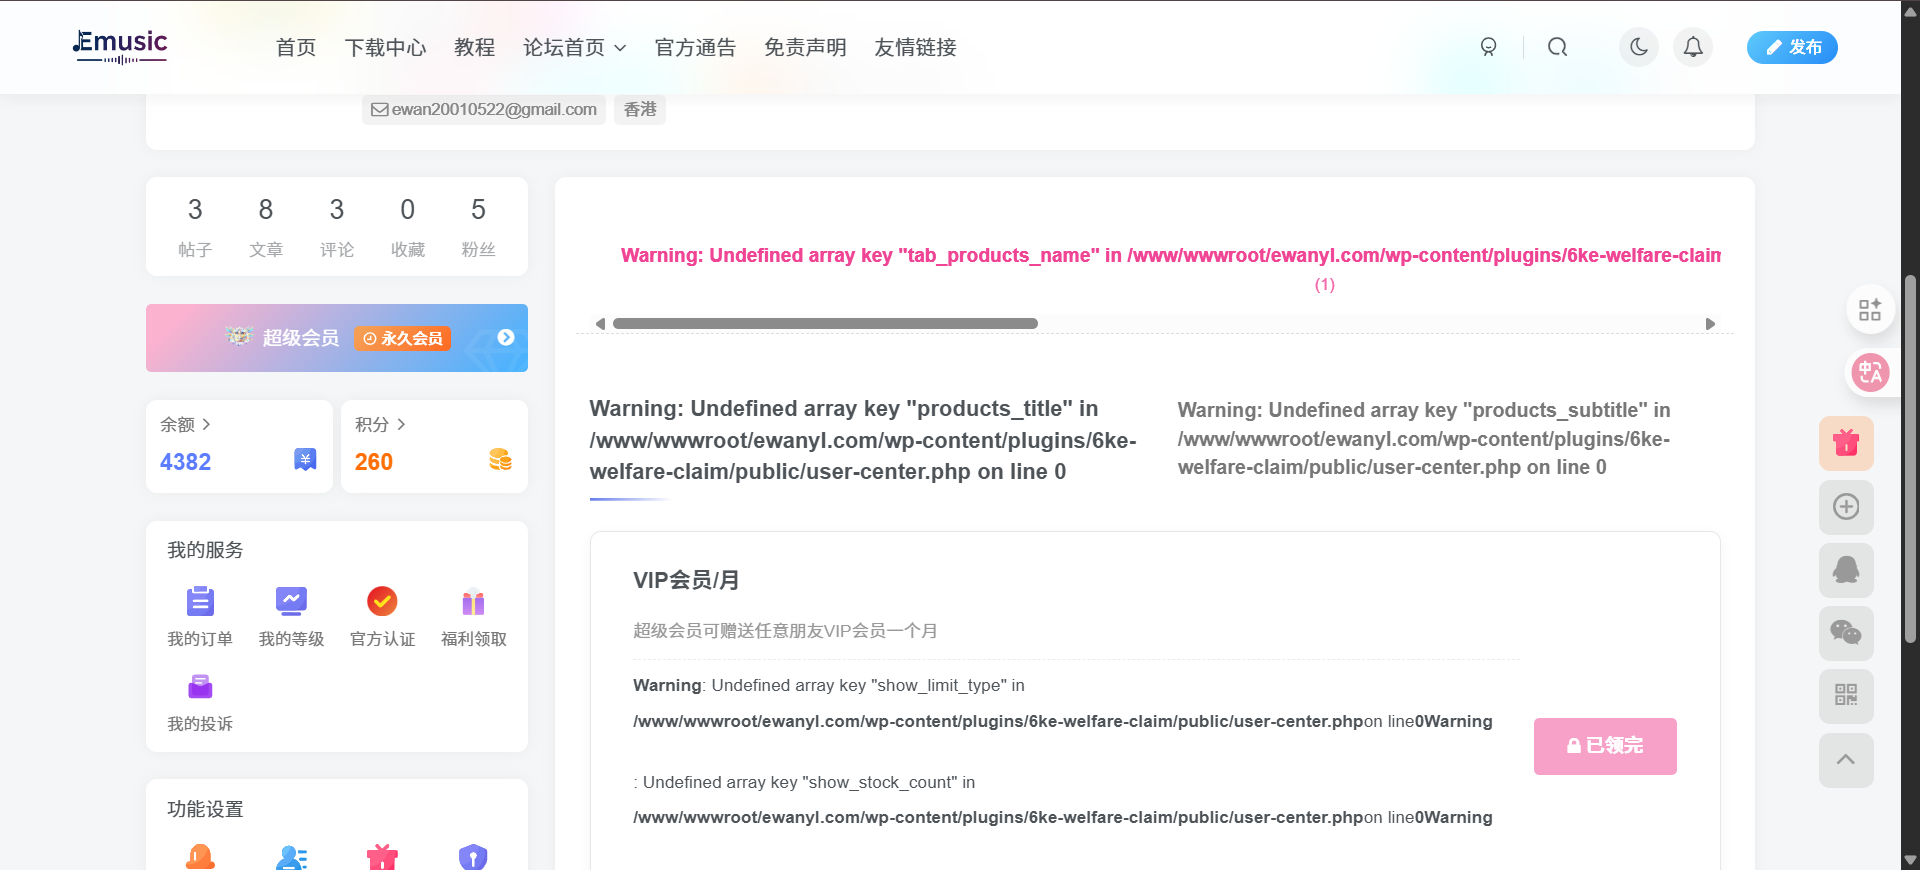The width and height of the screenshot is (1920, 870).
Task: Click the 永久会员 badge
Action: (402, 338)
